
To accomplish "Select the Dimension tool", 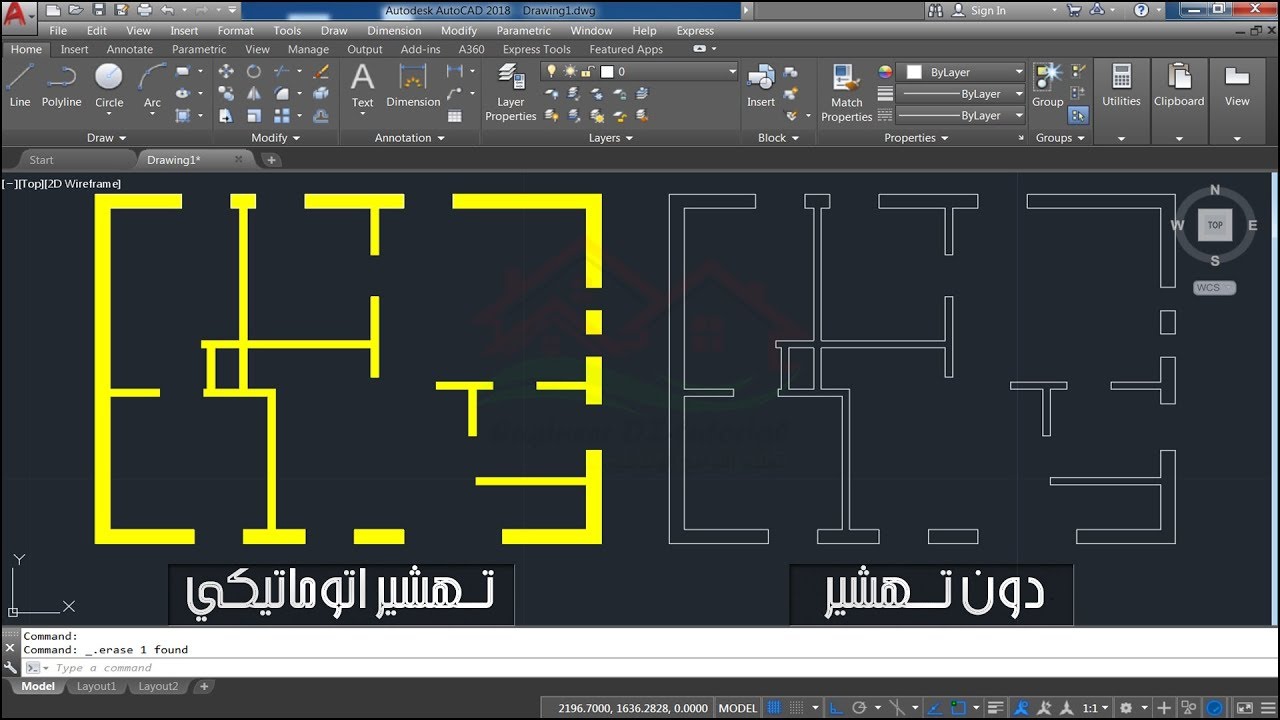I will click(413, 85).
